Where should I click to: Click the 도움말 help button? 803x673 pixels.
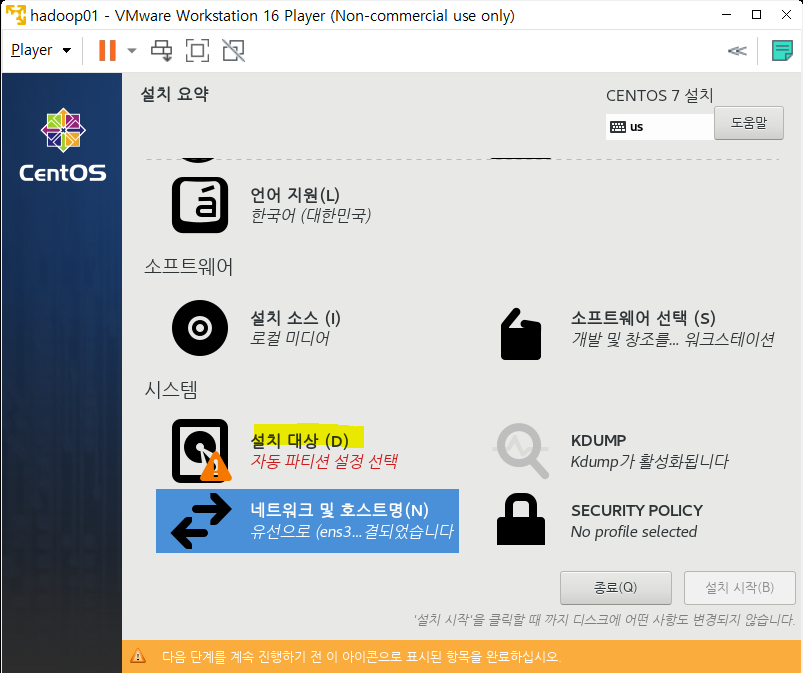point(749,123)
